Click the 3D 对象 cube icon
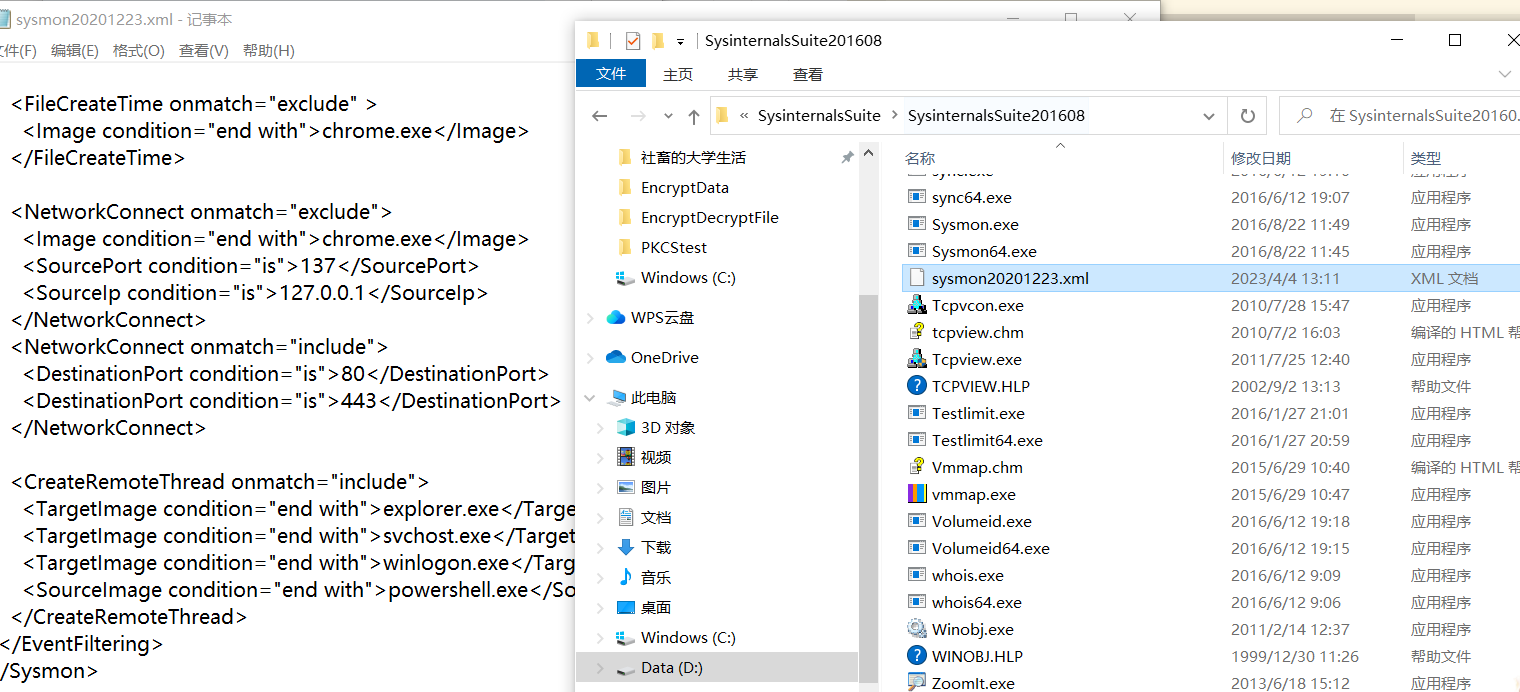Image resolution: width=1520 pixels, height=692 pixels. coord(626,428)
